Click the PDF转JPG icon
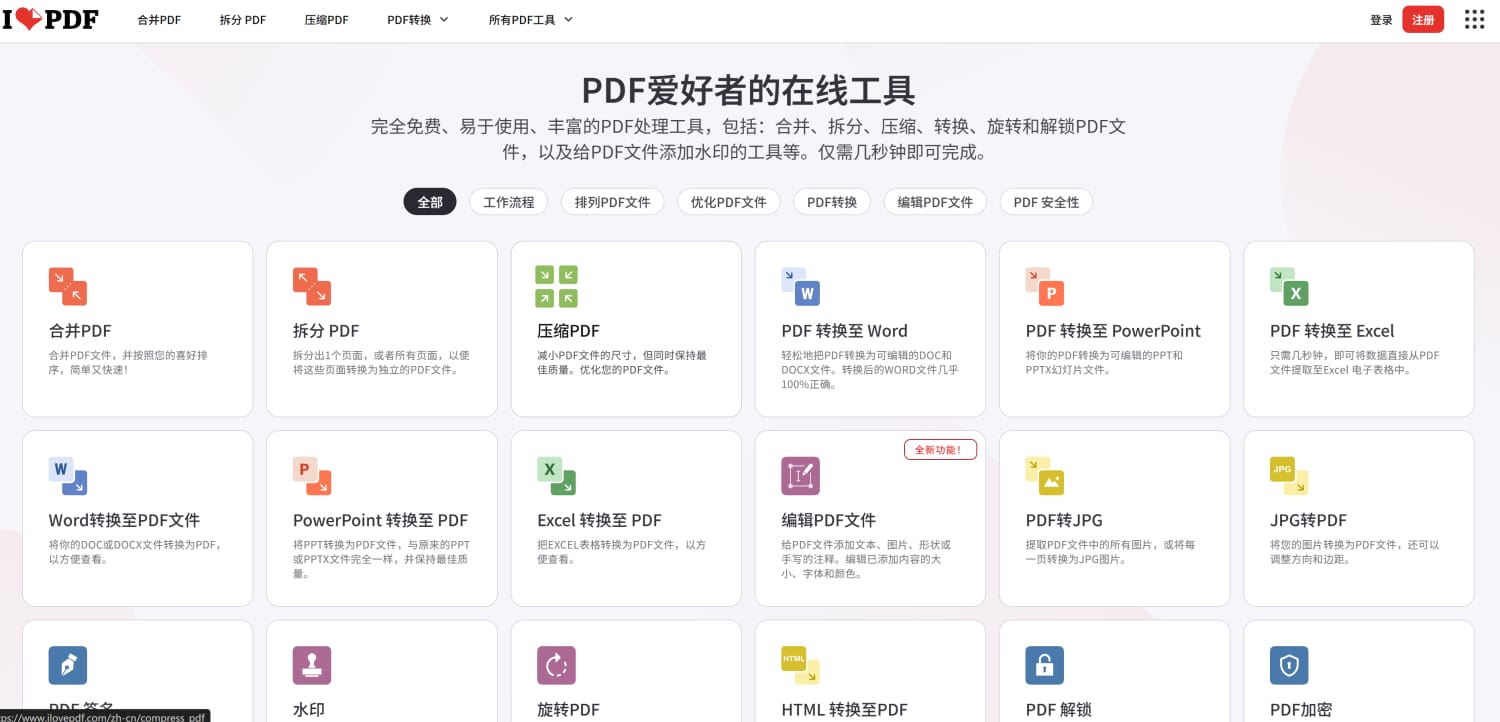Image resolution: width=1500 pixels, height=722 pixels. point(1045,476)
